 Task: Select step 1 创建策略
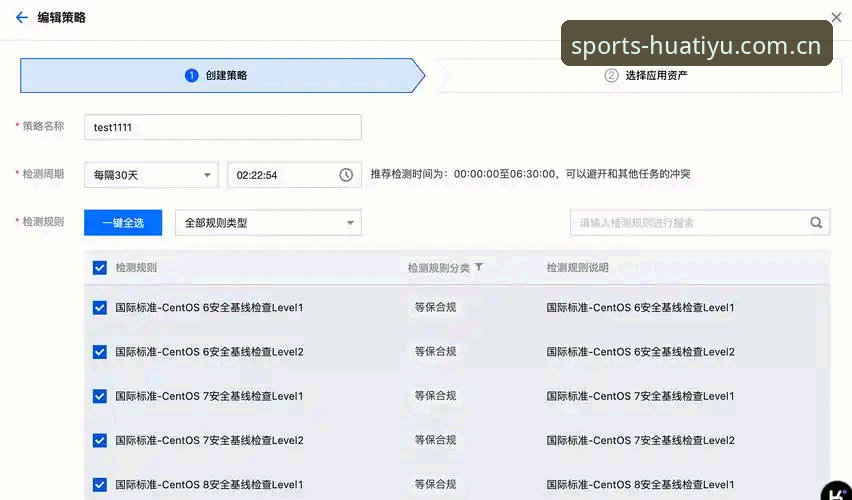coord(223,76)
